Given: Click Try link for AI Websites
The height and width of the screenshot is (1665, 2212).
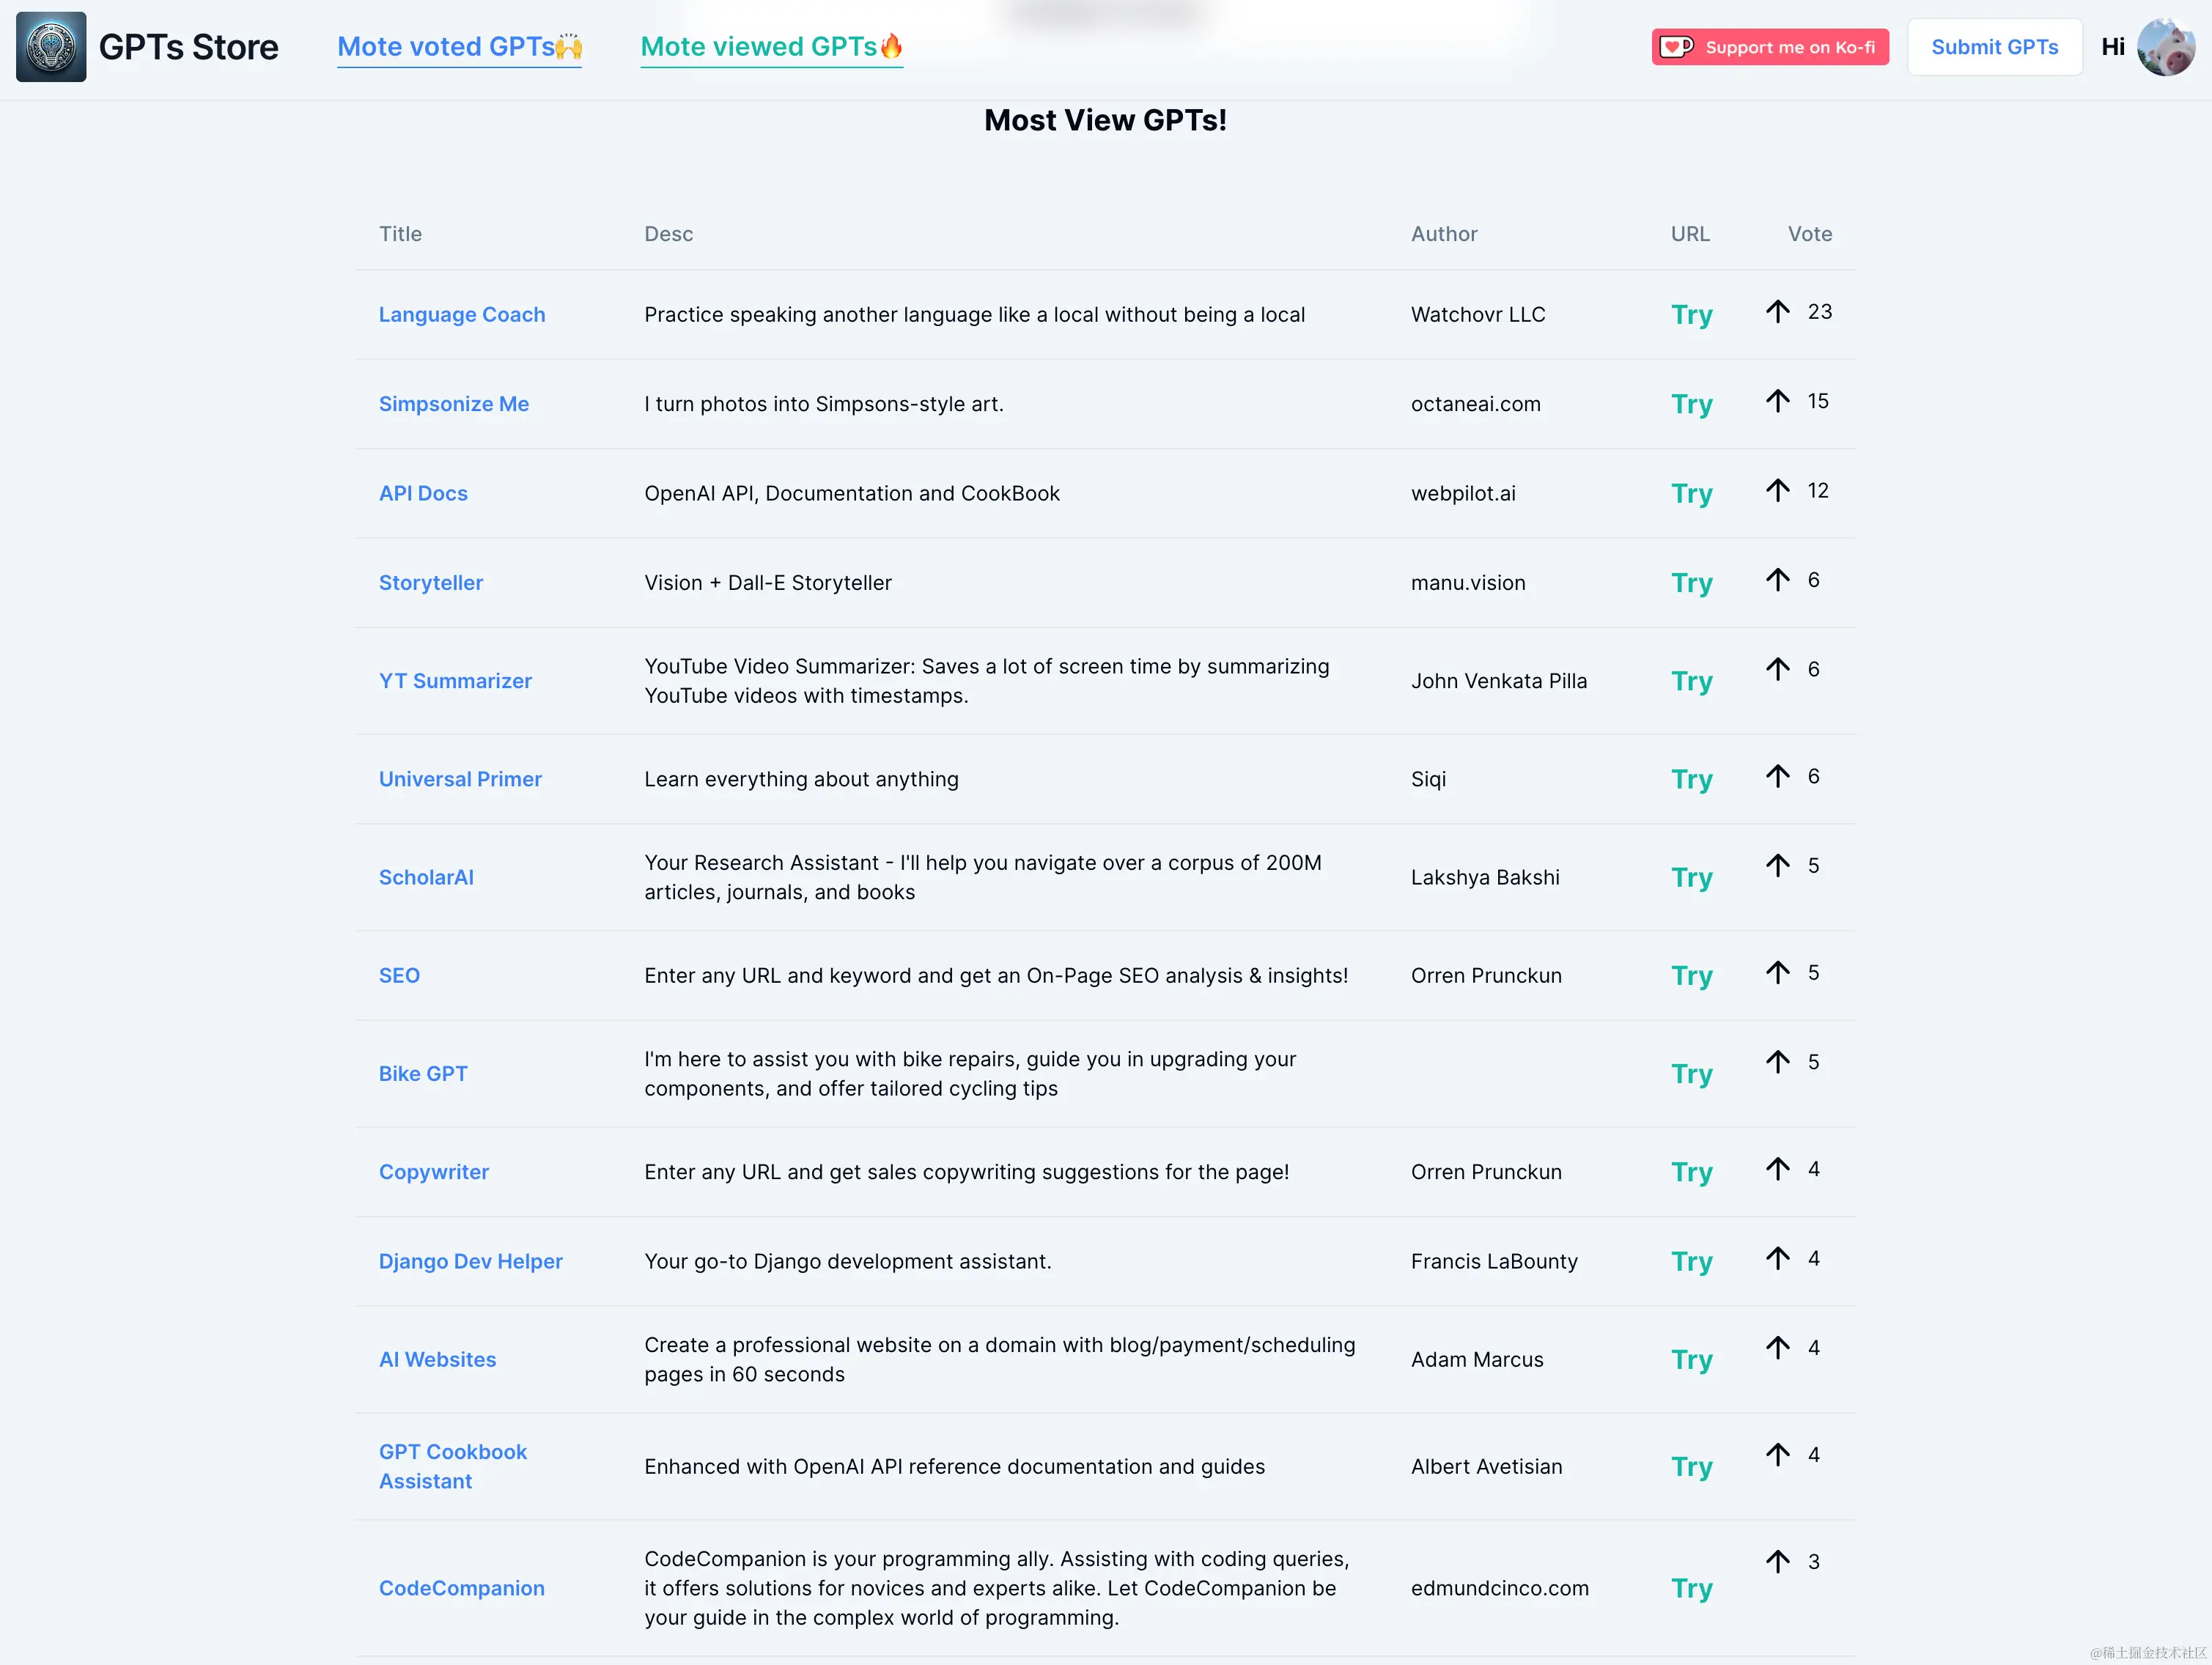Looking at the screenshot, I should tap(1691, 1360).
